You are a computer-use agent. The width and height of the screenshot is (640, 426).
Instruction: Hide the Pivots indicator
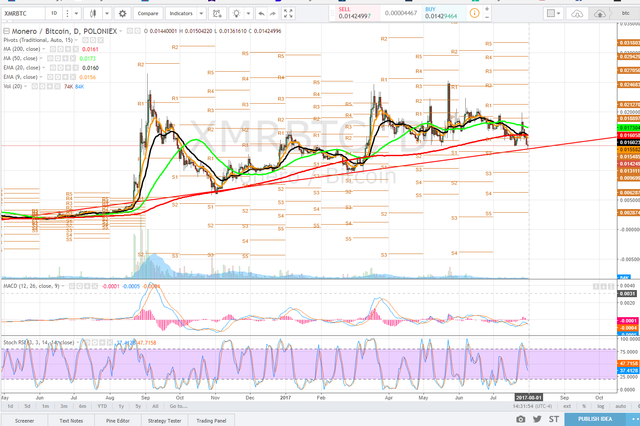(86, 40)
